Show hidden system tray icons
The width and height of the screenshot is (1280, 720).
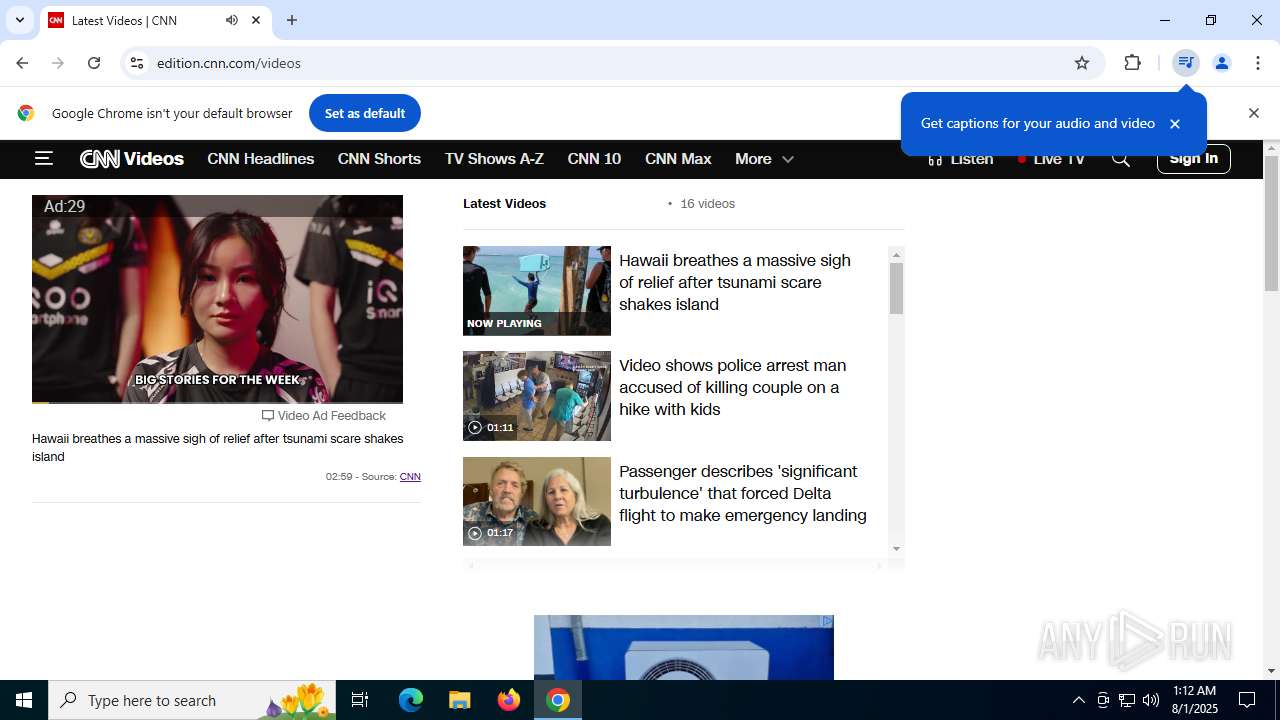click(1078, 700)
